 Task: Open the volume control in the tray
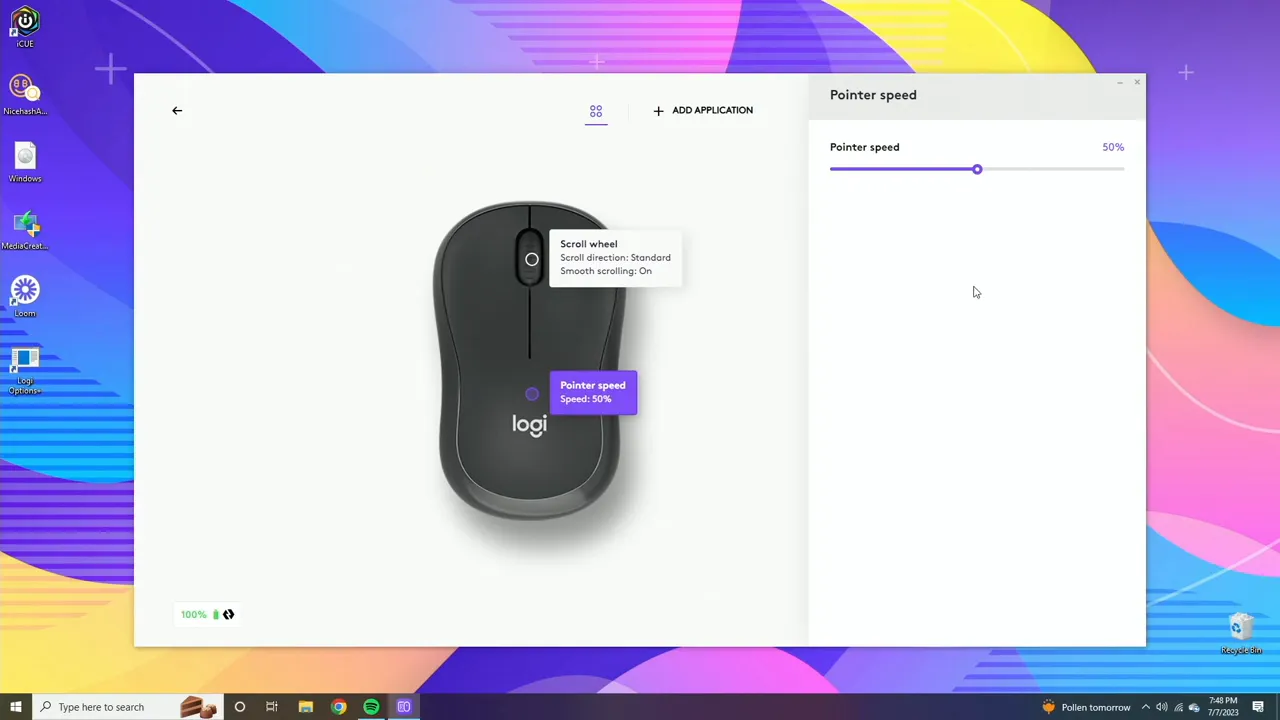[x=1162, y=707]
